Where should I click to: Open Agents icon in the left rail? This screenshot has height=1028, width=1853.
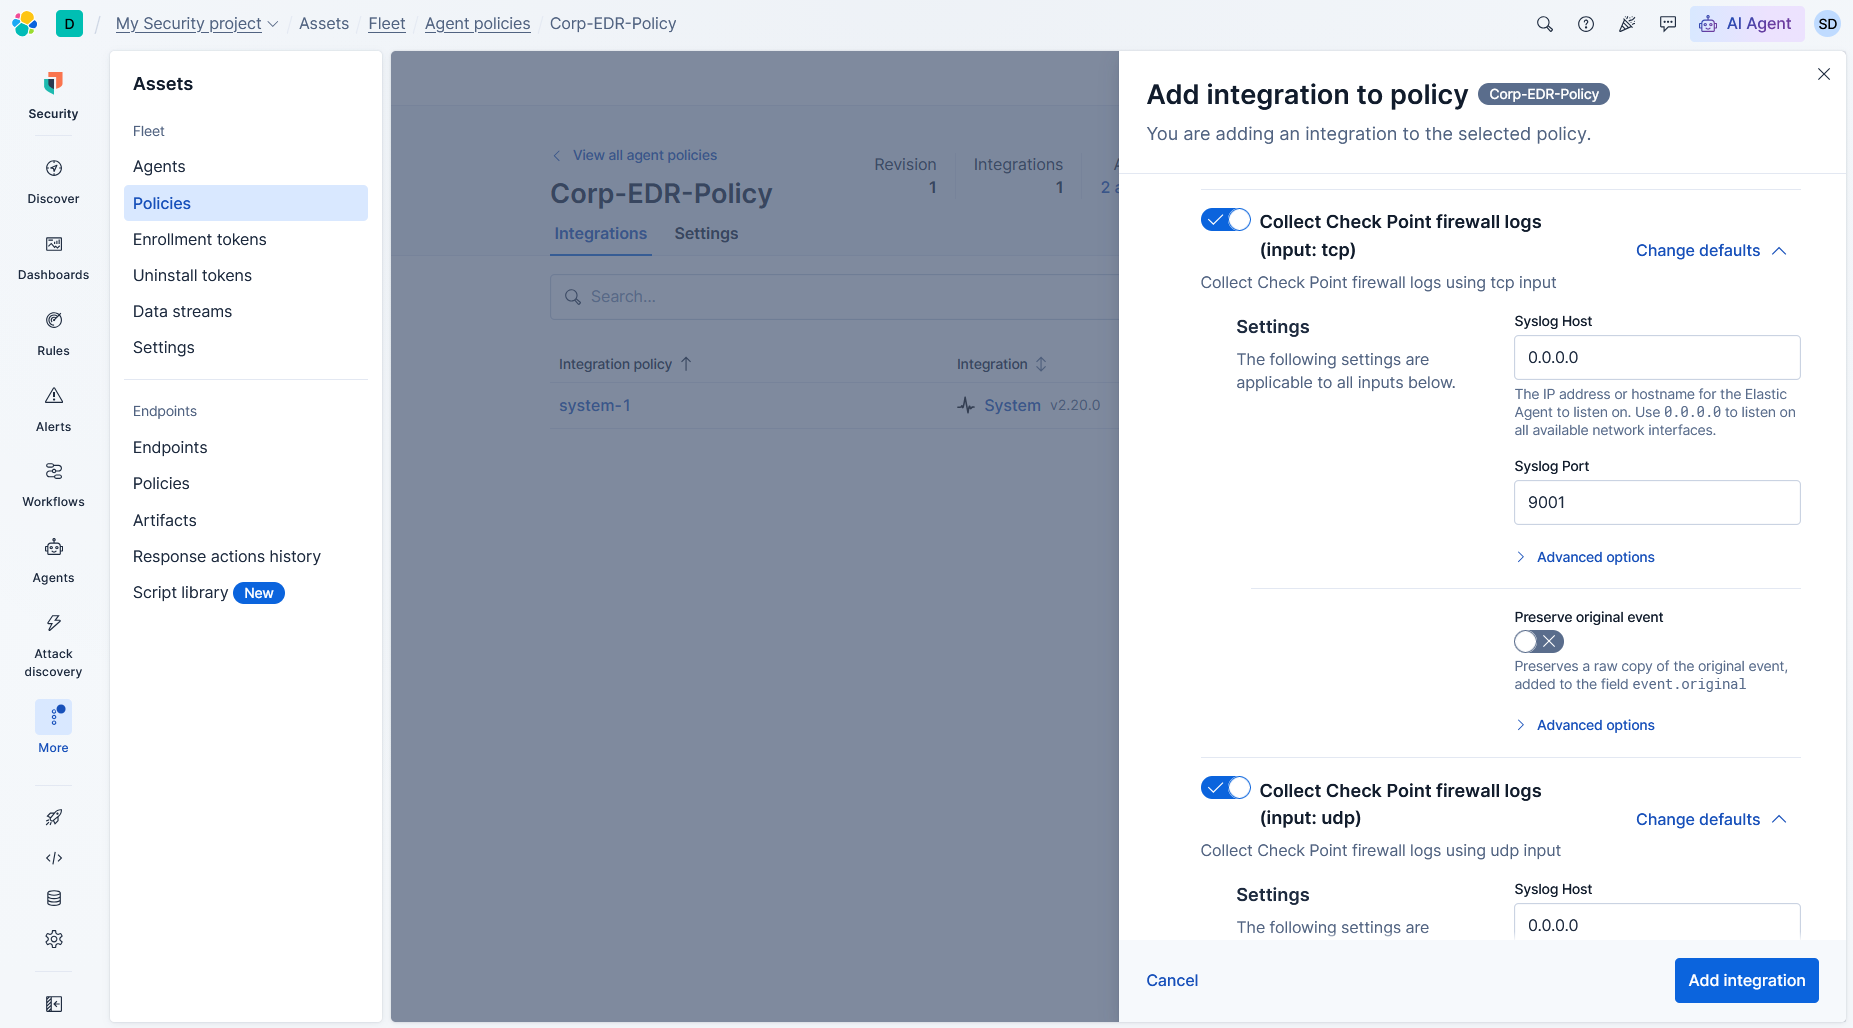coord(53,560)
